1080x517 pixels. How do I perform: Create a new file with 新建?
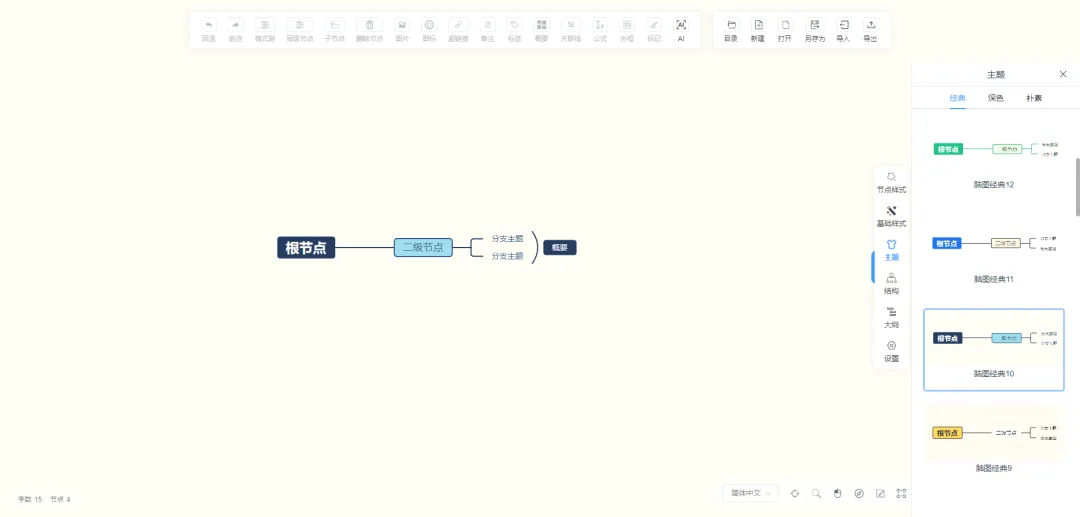pyautogui.click(x=758, y=29)
